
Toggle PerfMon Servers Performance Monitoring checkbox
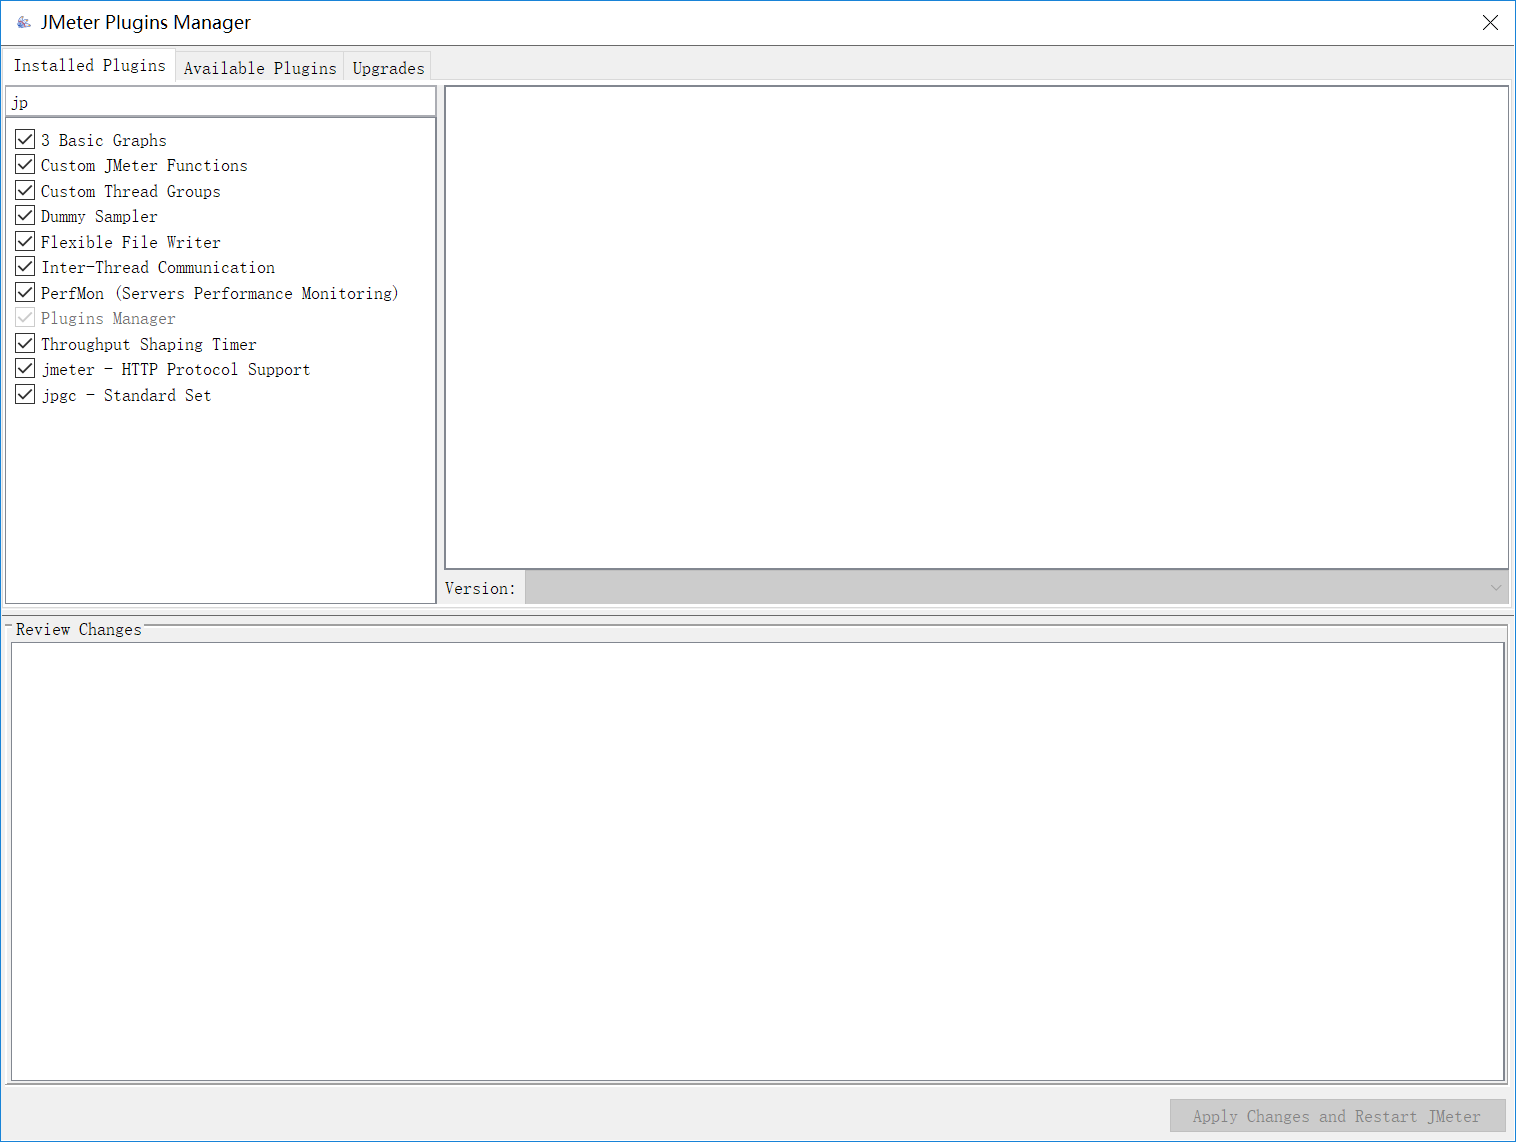[25, 292]
